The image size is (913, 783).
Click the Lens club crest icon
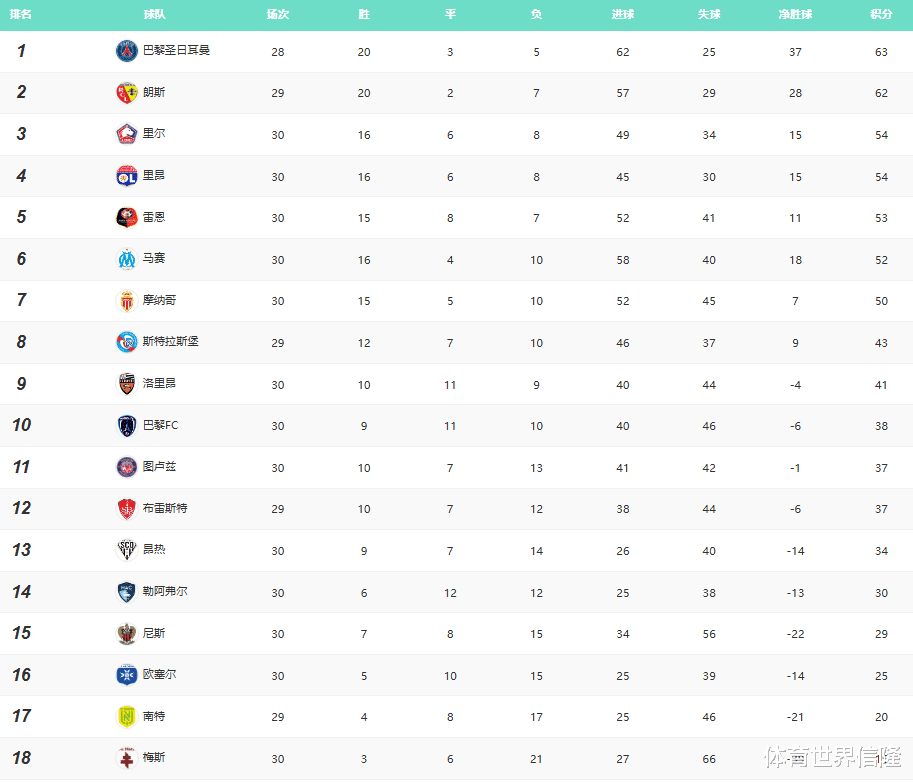(126, 93)
